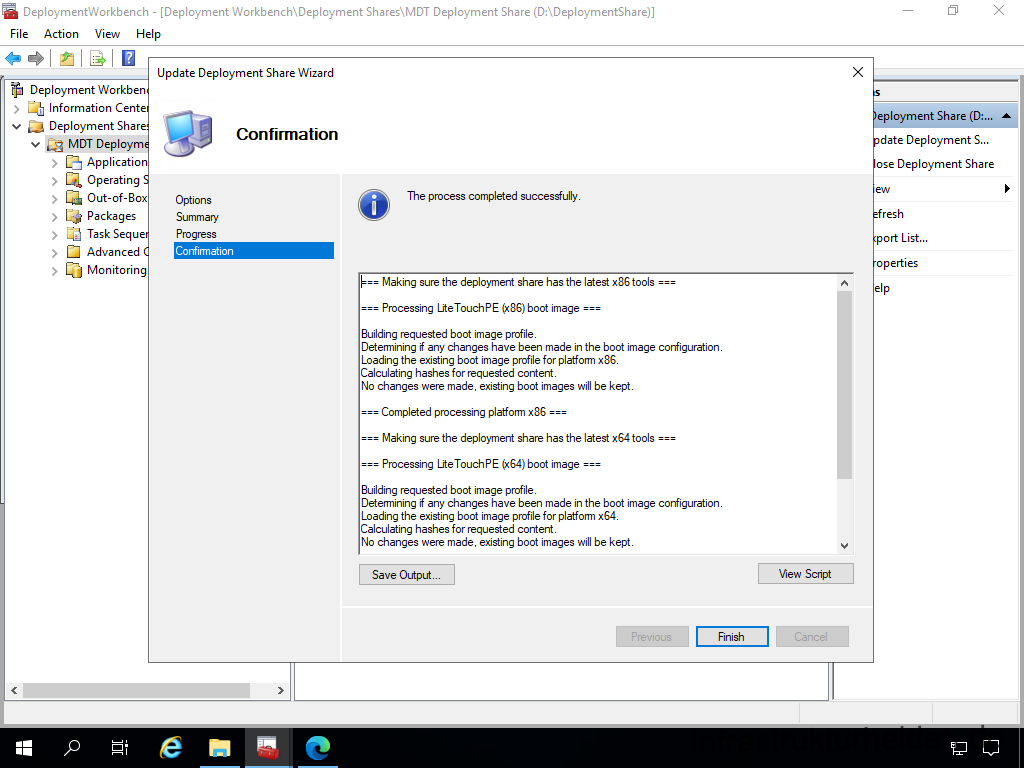Click the output log vertical scrollbar thumb
The height and width of the screenshot is (768, 1024).
tap(844, 385)
